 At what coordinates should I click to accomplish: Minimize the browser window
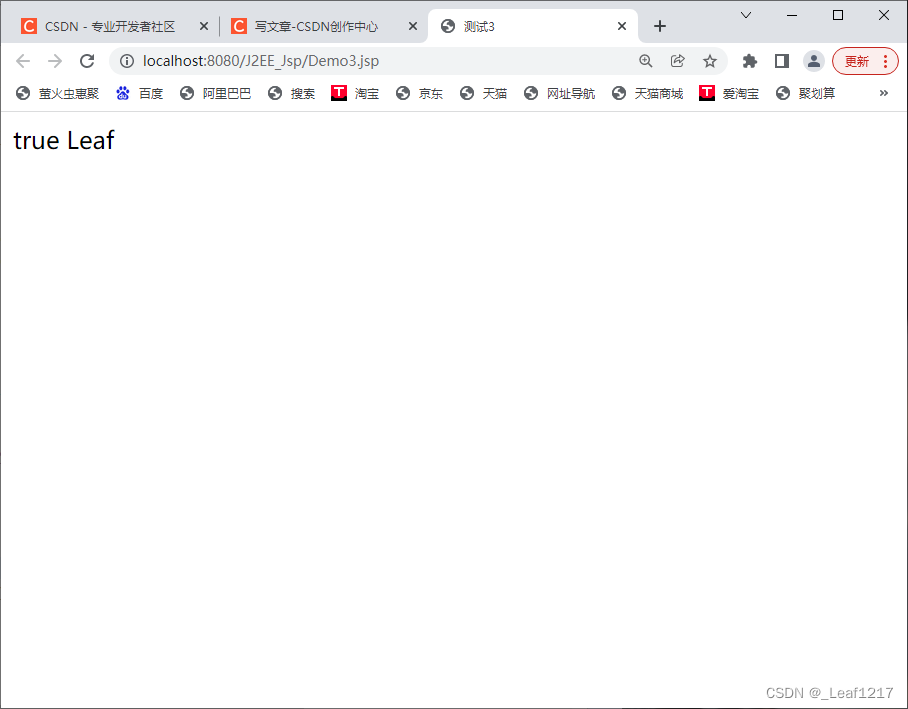(792, 15)
